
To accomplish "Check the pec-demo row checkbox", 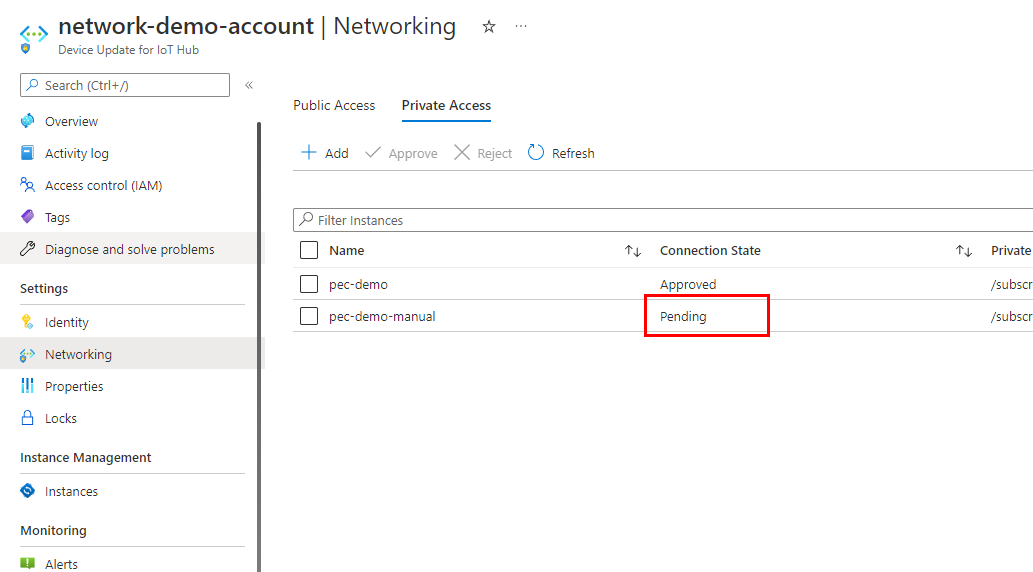I will [x=309, y=284].
